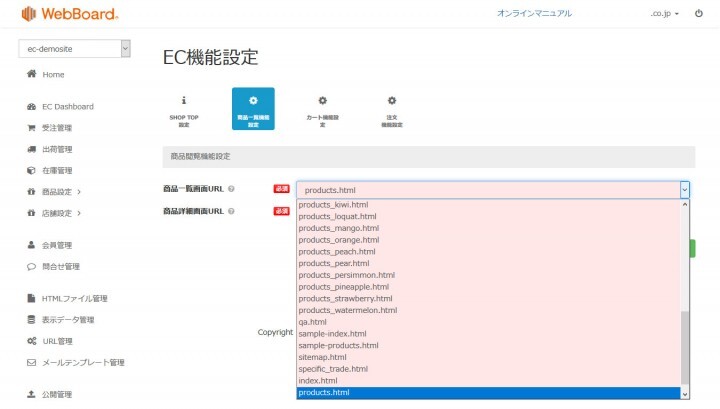Click the 商品設定 gift icon
Screen dimensions: 720x409
(31, 192)
